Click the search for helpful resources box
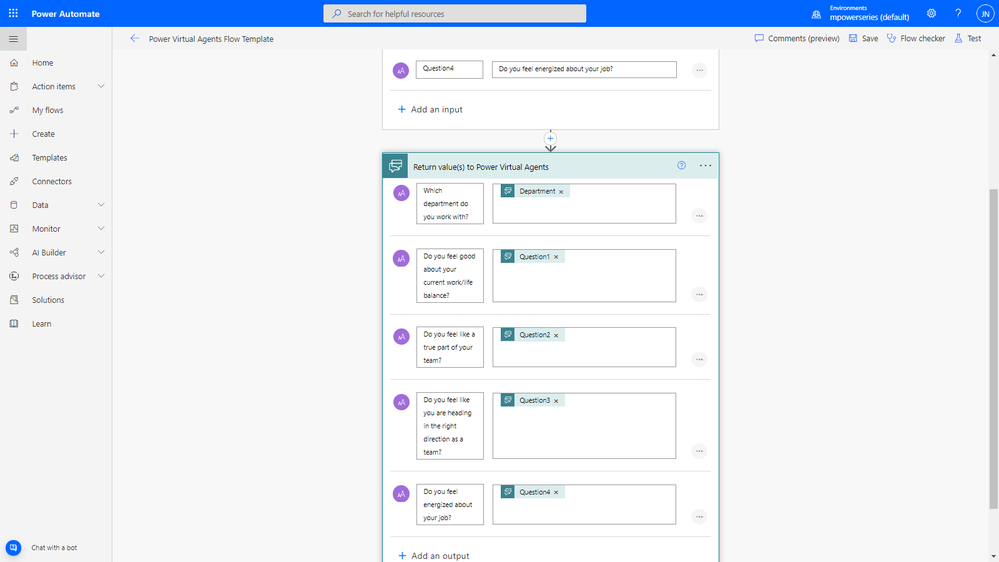This screenshot has height=562, width=999. pos(455,13)
